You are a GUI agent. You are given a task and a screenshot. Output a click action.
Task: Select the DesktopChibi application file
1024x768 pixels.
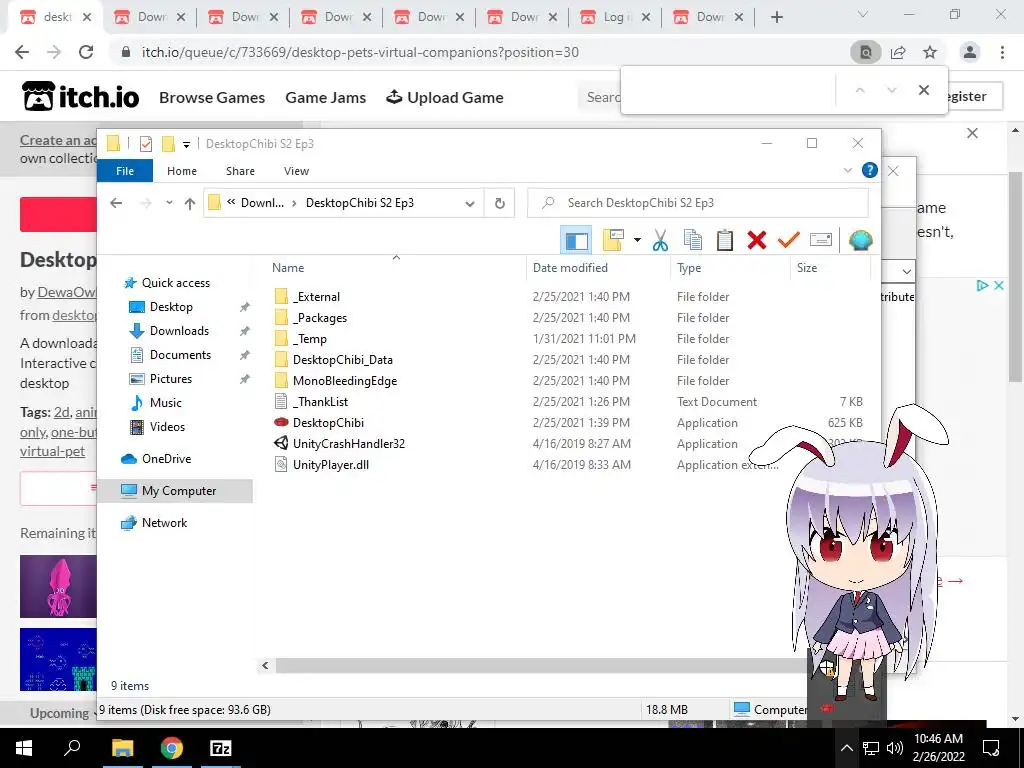tap(328, 423)
